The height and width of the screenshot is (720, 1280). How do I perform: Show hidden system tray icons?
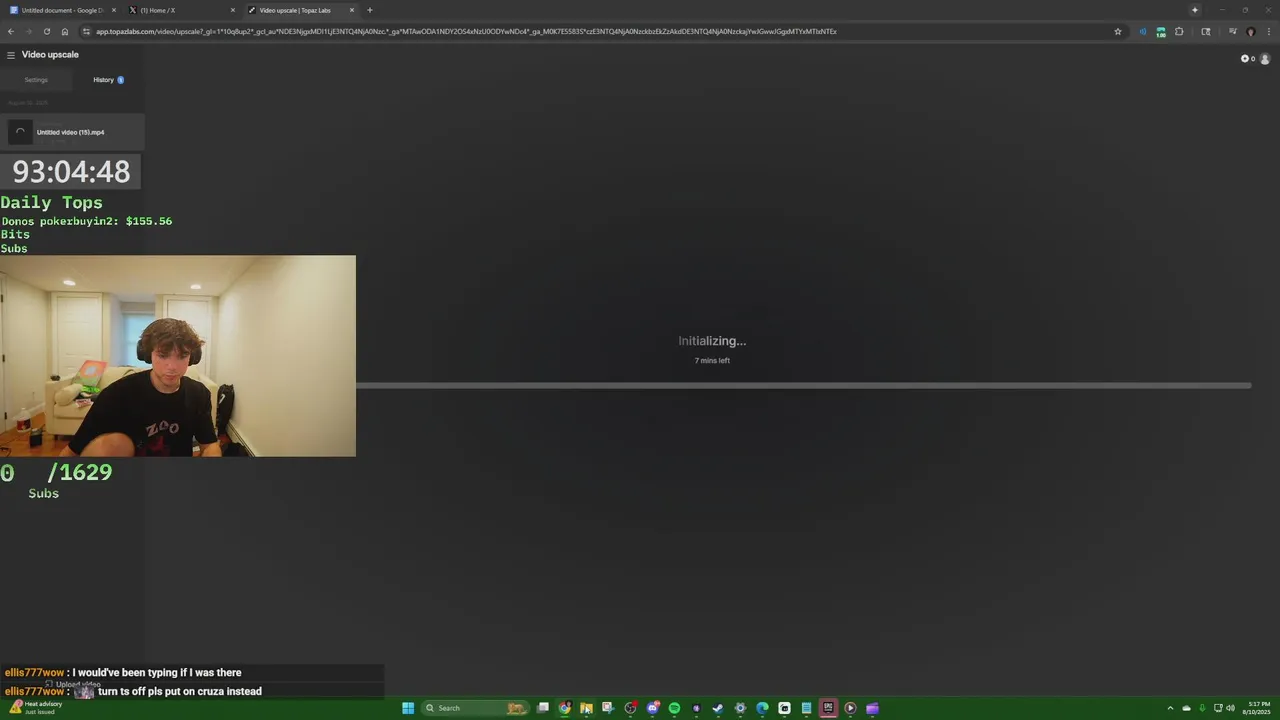[1170, 708]
